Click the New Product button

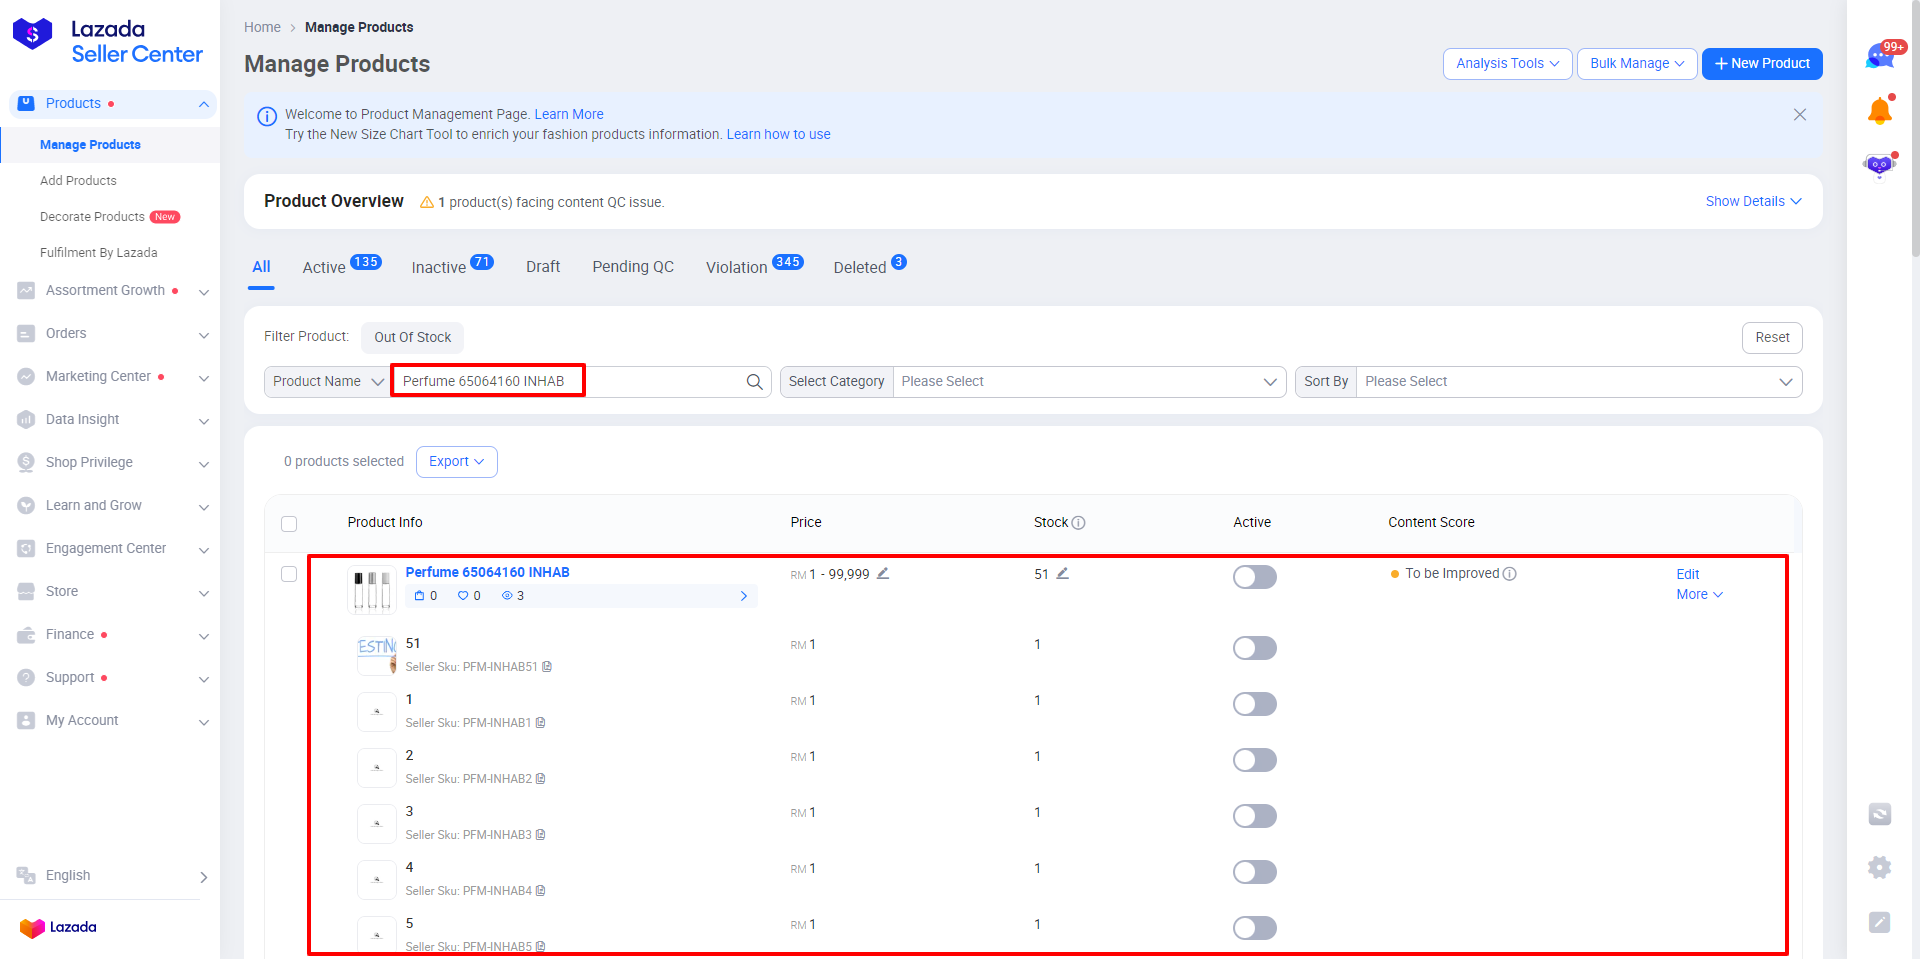1761,64
